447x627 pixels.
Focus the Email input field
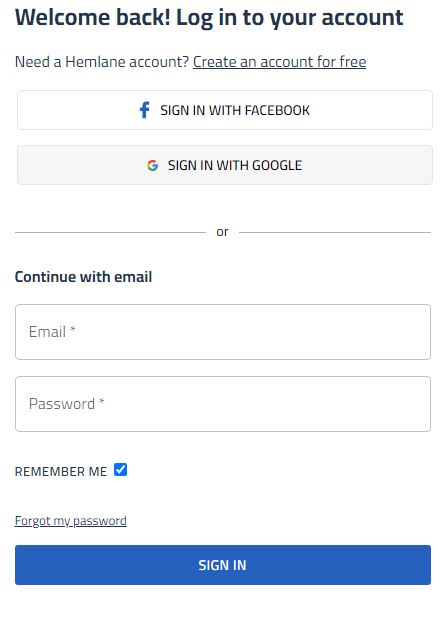coord(223,332)
